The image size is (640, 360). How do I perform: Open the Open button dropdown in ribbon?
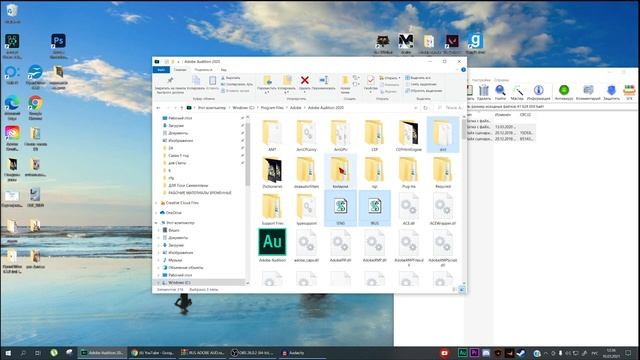399,78
